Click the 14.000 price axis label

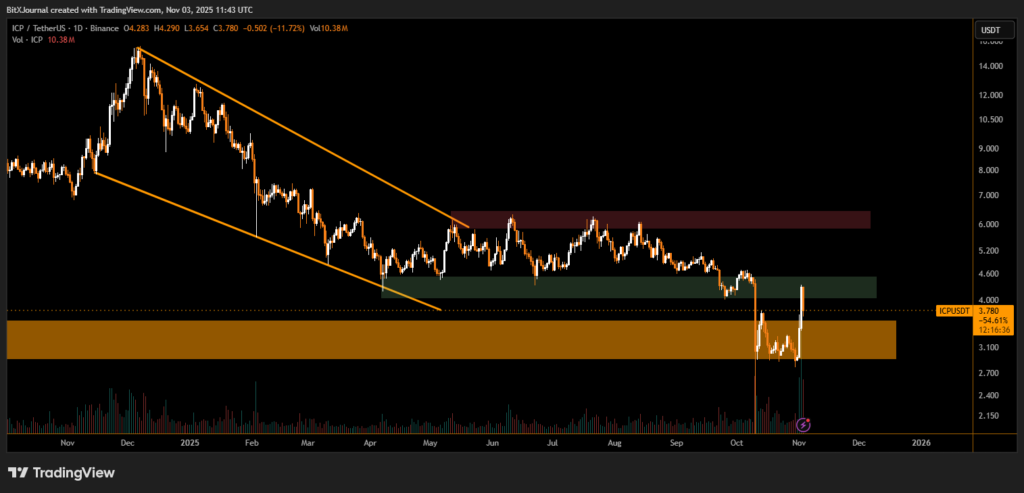pos(991,67)
